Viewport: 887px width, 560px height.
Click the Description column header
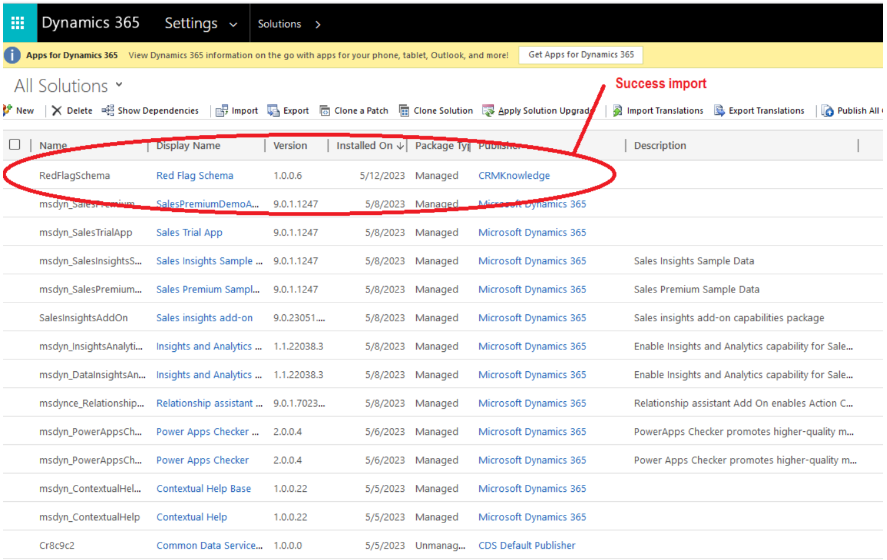(x=660, y=145)
